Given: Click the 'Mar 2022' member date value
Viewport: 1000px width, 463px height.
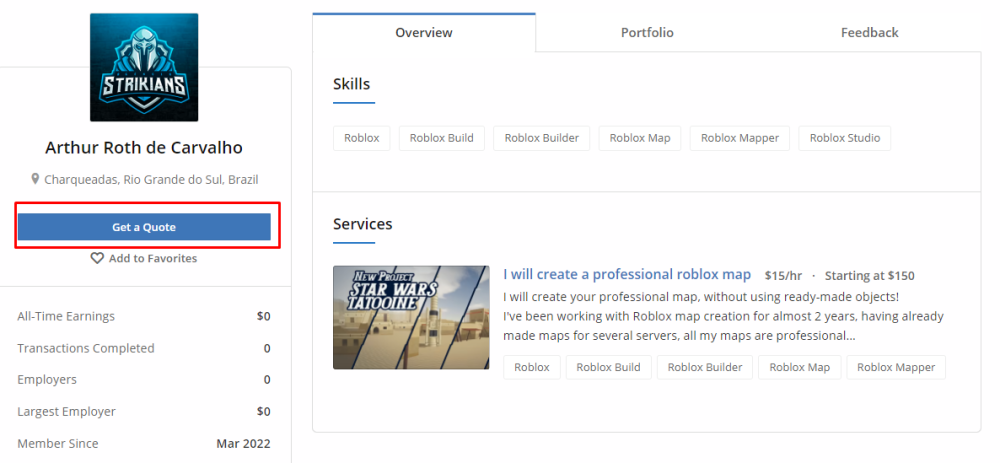Looking at the screenshot, I should click(243, 443).
